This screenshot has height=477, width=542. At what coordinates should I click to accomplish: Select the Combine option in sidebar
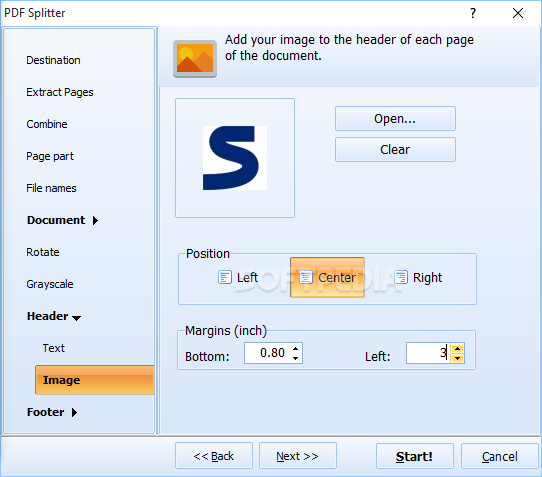(x=47, y=124)
